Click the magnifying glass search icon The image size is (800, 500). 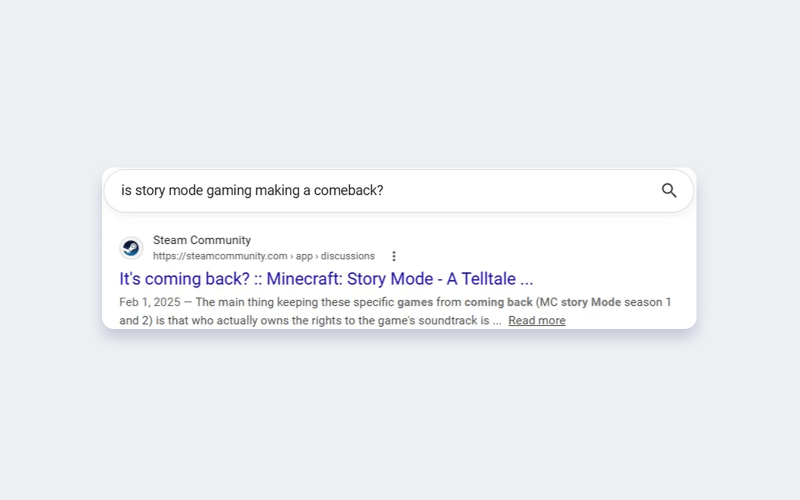click(x=669, y=190)
